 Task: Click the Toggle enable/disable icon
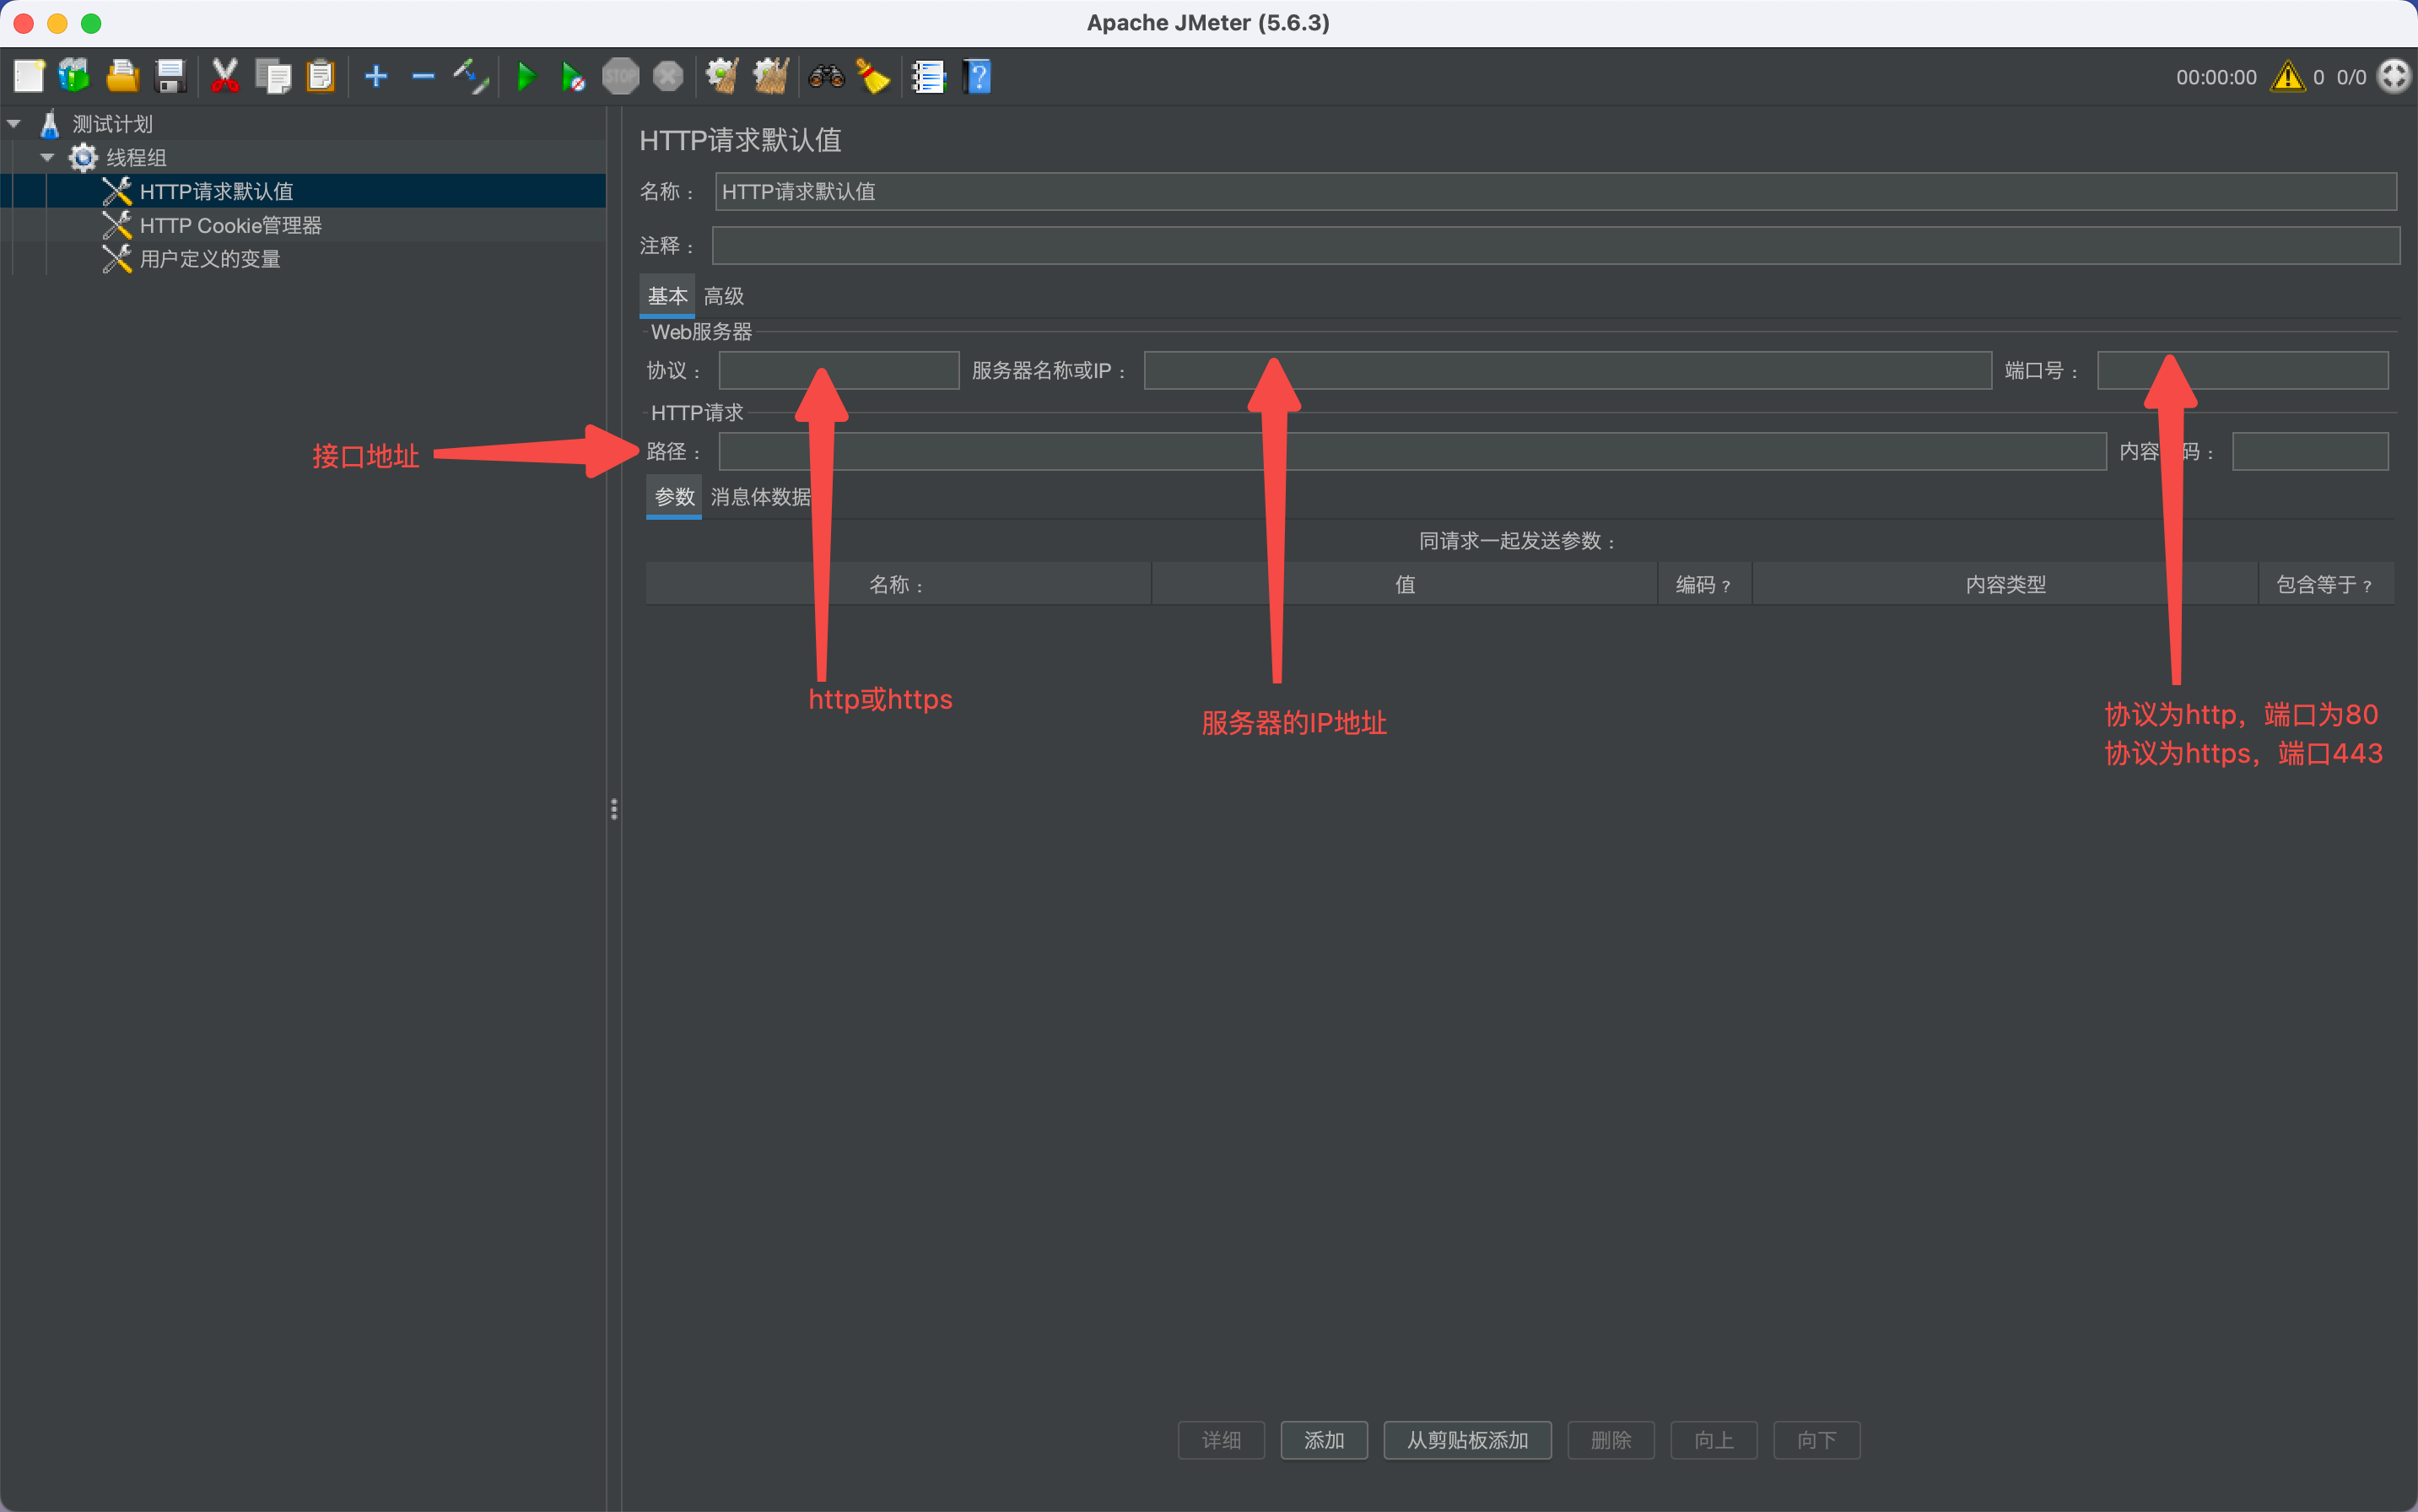coord(471,76)
